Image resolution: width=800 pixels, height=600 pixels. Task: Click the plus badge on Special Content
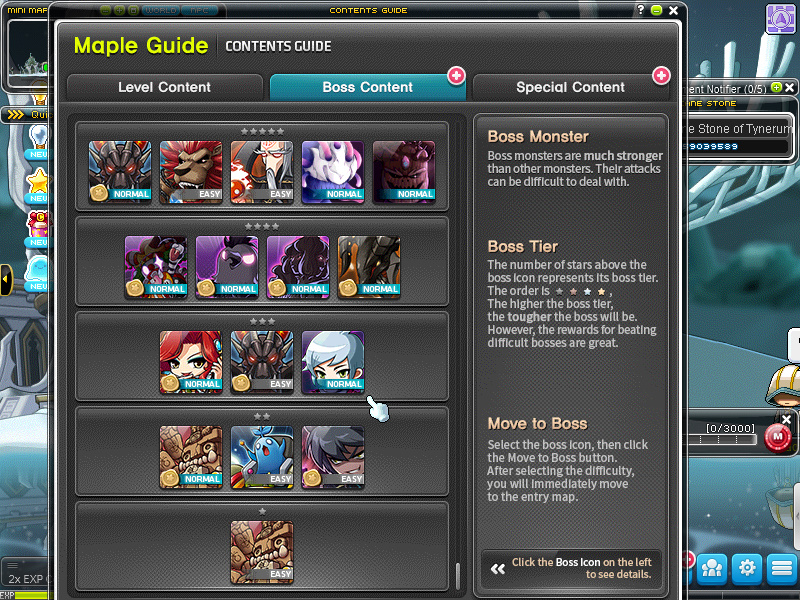[661, 76]
